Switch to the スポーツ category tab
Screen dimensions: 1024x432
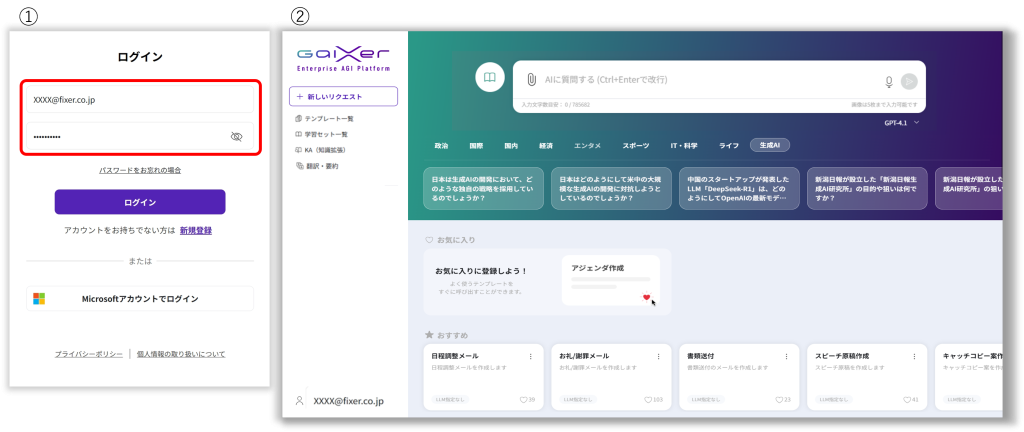(635, 145)
